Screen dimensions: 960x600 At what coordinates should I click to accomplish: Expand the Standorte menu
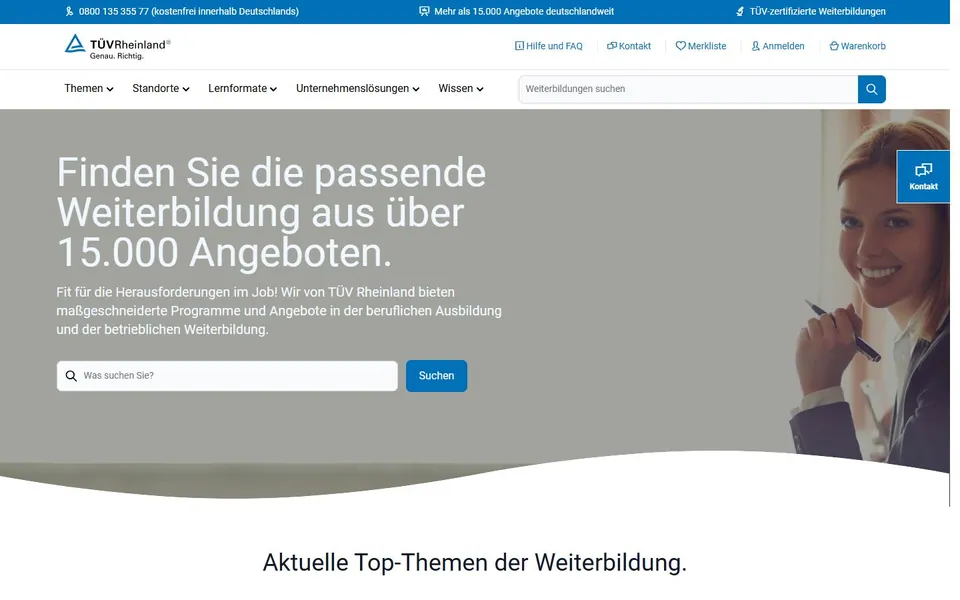tap(161, 89)
